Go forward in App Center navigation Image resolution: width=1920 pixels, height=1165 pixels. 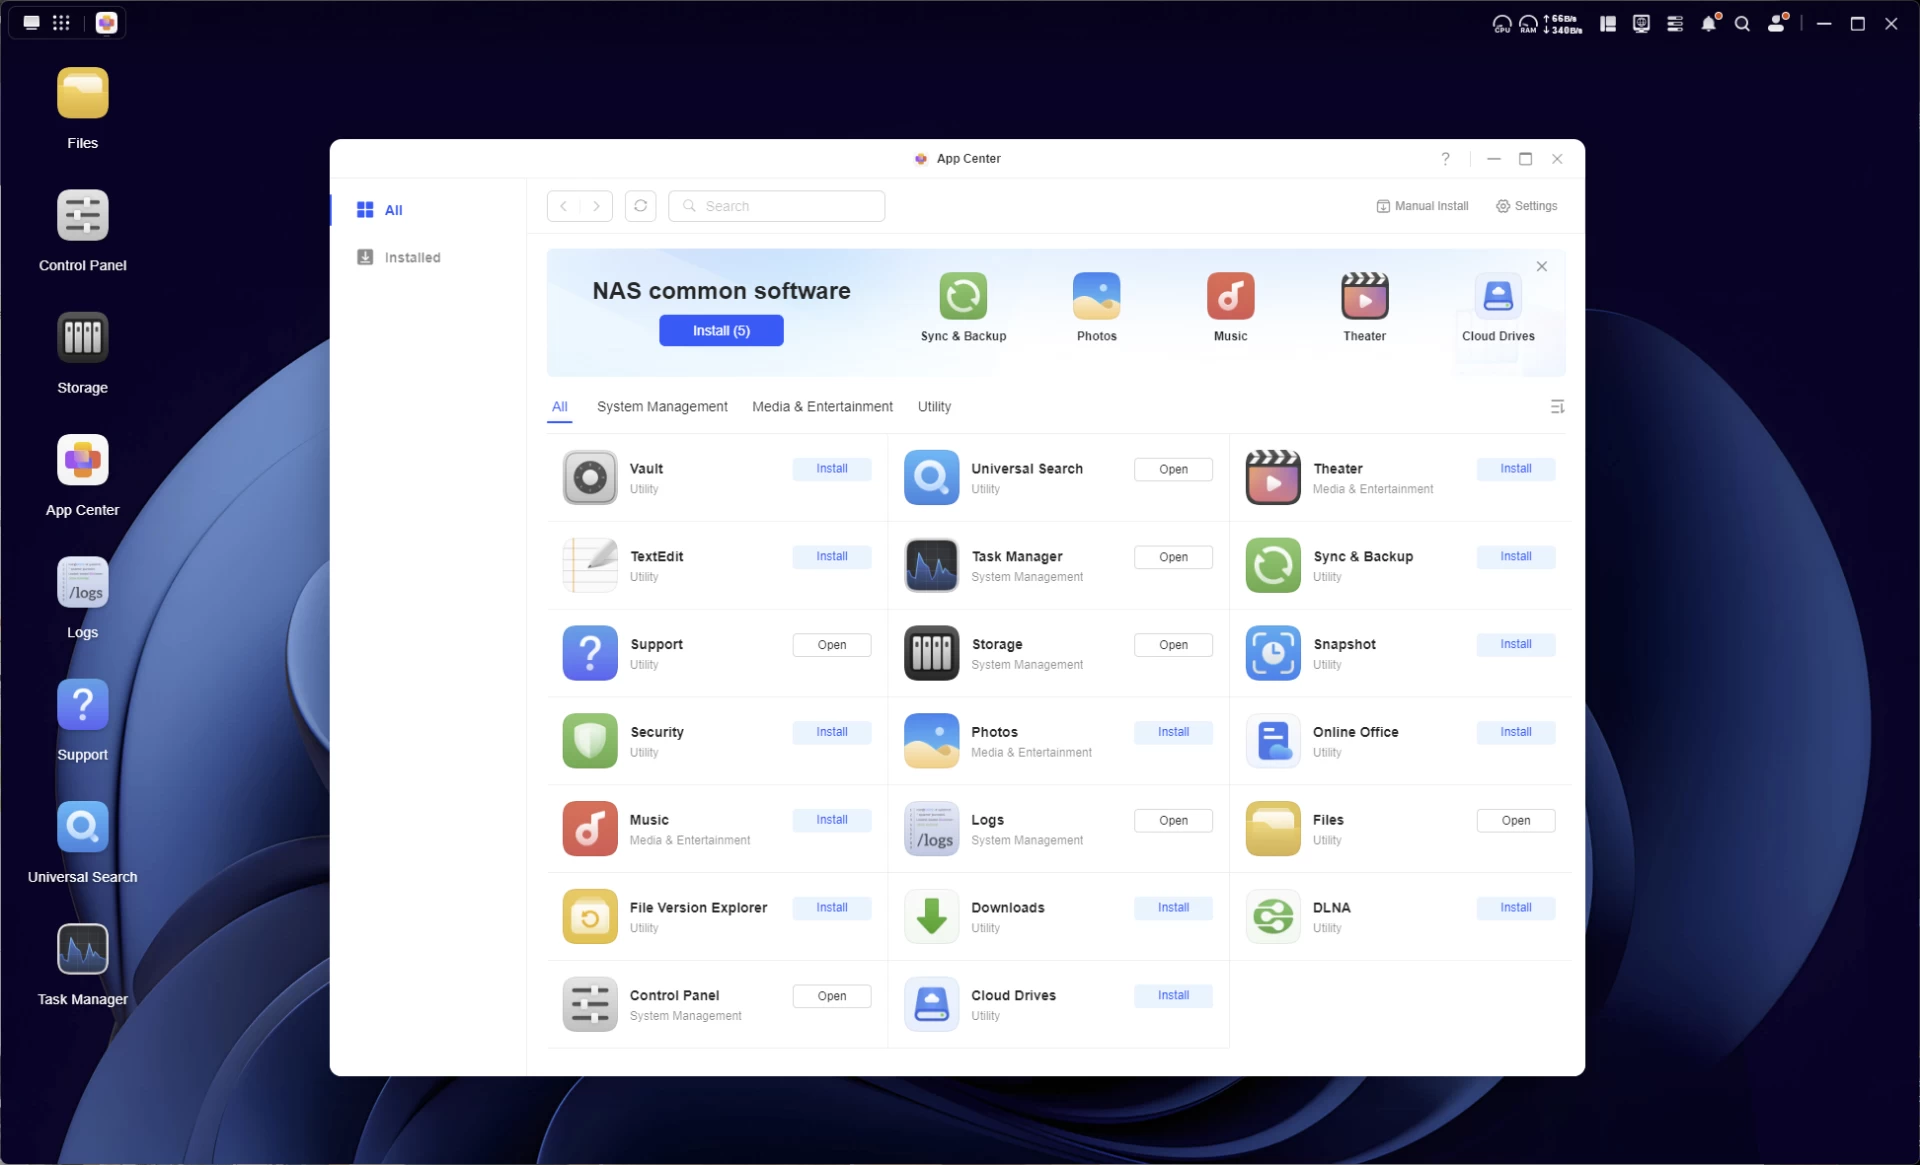tap(596, 206)
